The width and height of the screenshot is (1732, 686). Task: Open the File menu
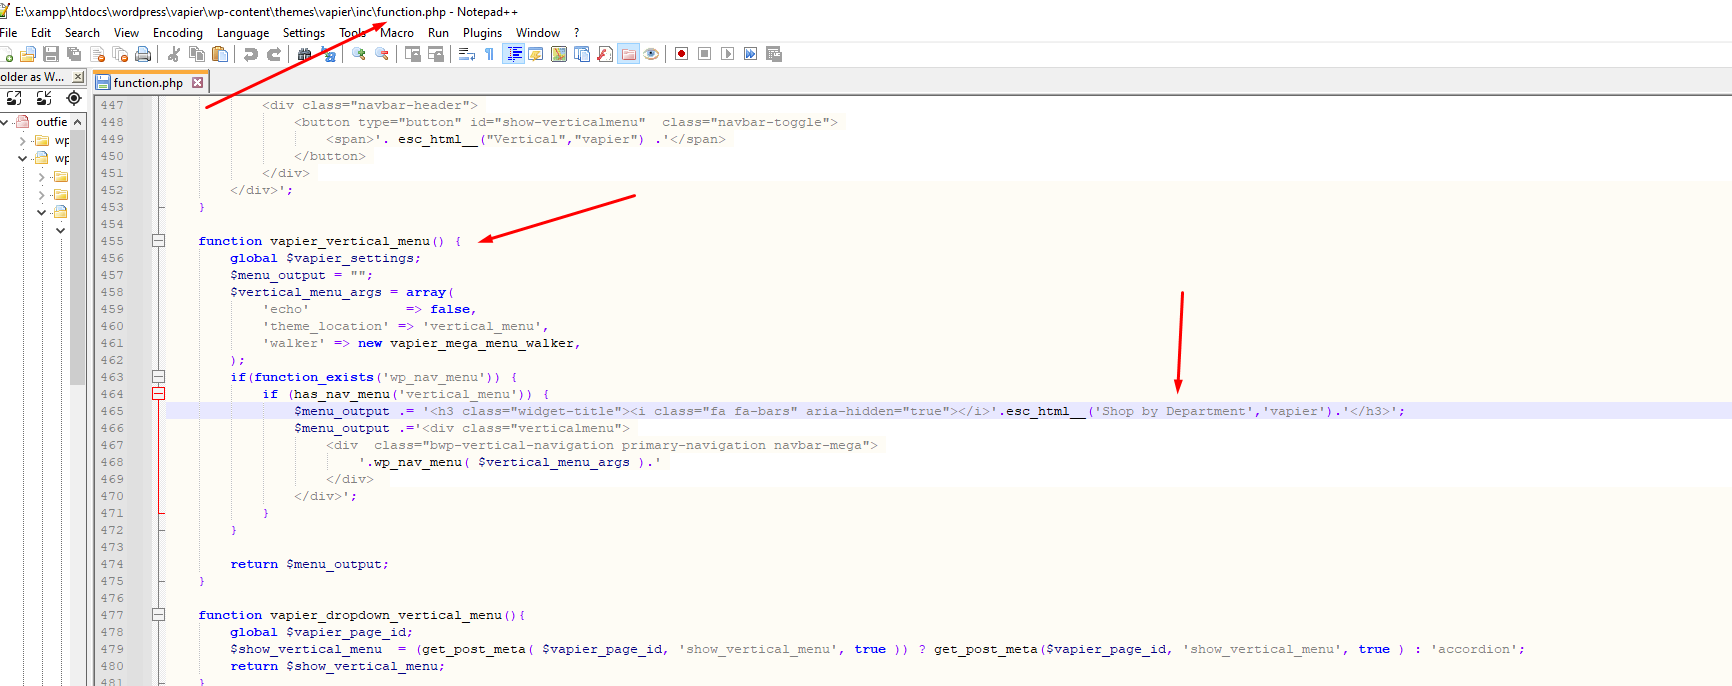(8, 33)
